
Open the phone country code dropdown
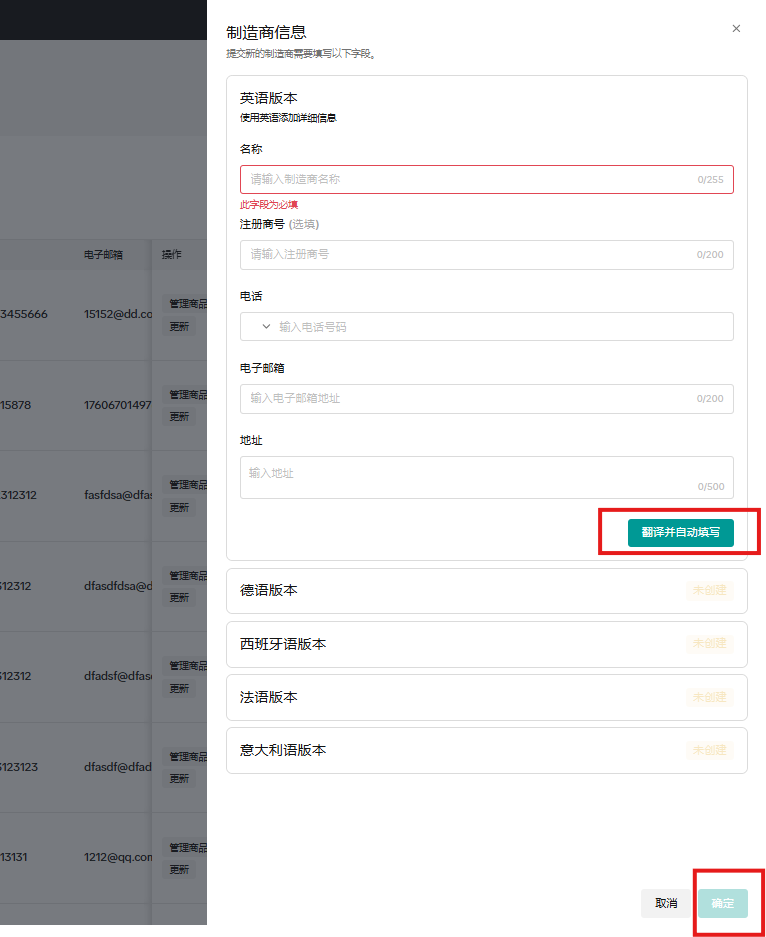click(263, 326)
